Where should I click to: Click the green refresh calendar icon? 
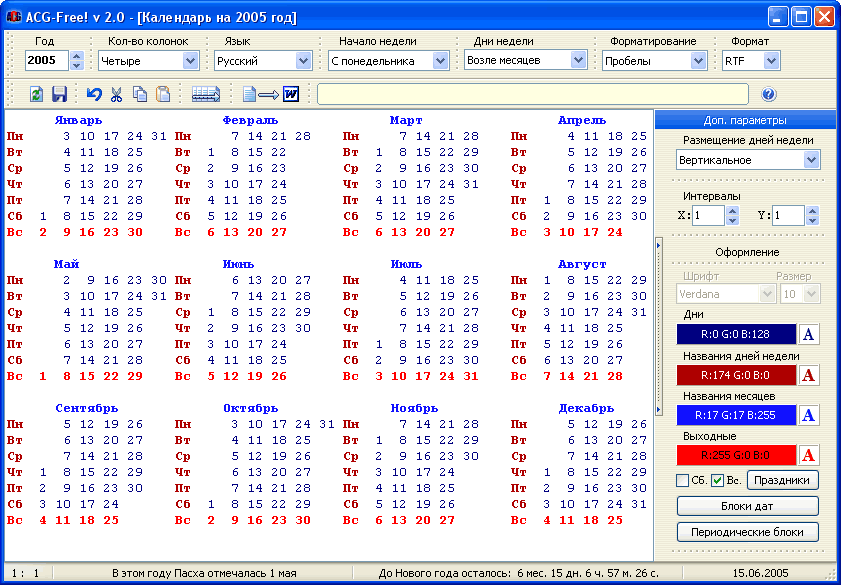click(x=36, y=94)
